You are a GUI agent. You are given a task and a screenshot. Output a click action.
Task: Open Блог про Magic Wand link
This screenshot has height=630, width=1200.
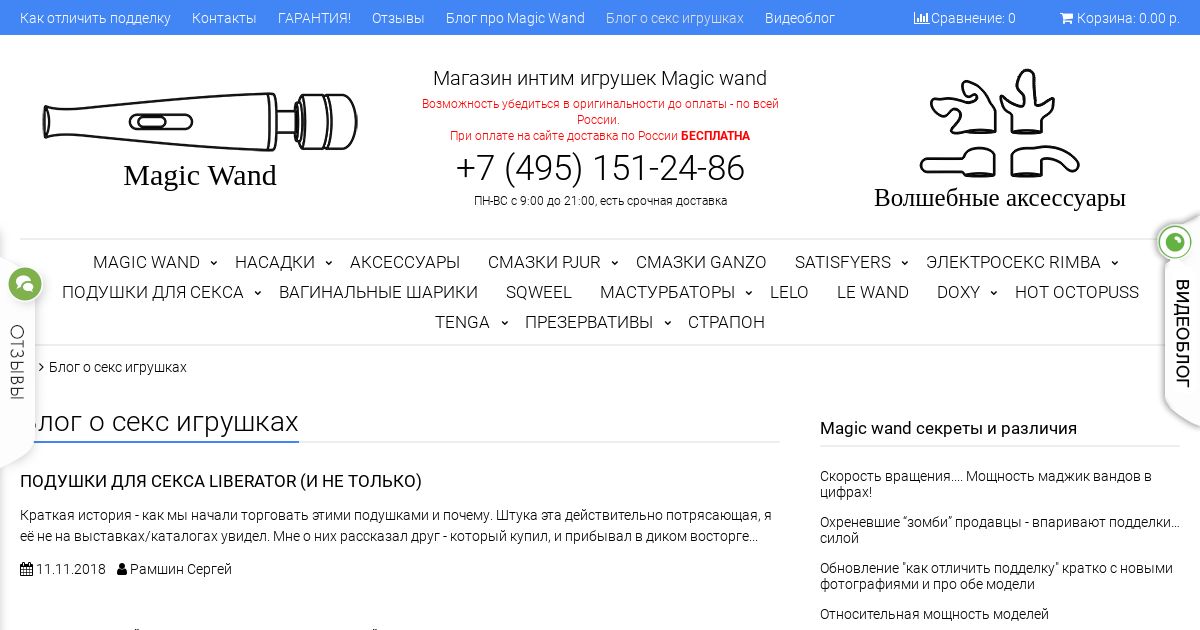pos(515,18)
